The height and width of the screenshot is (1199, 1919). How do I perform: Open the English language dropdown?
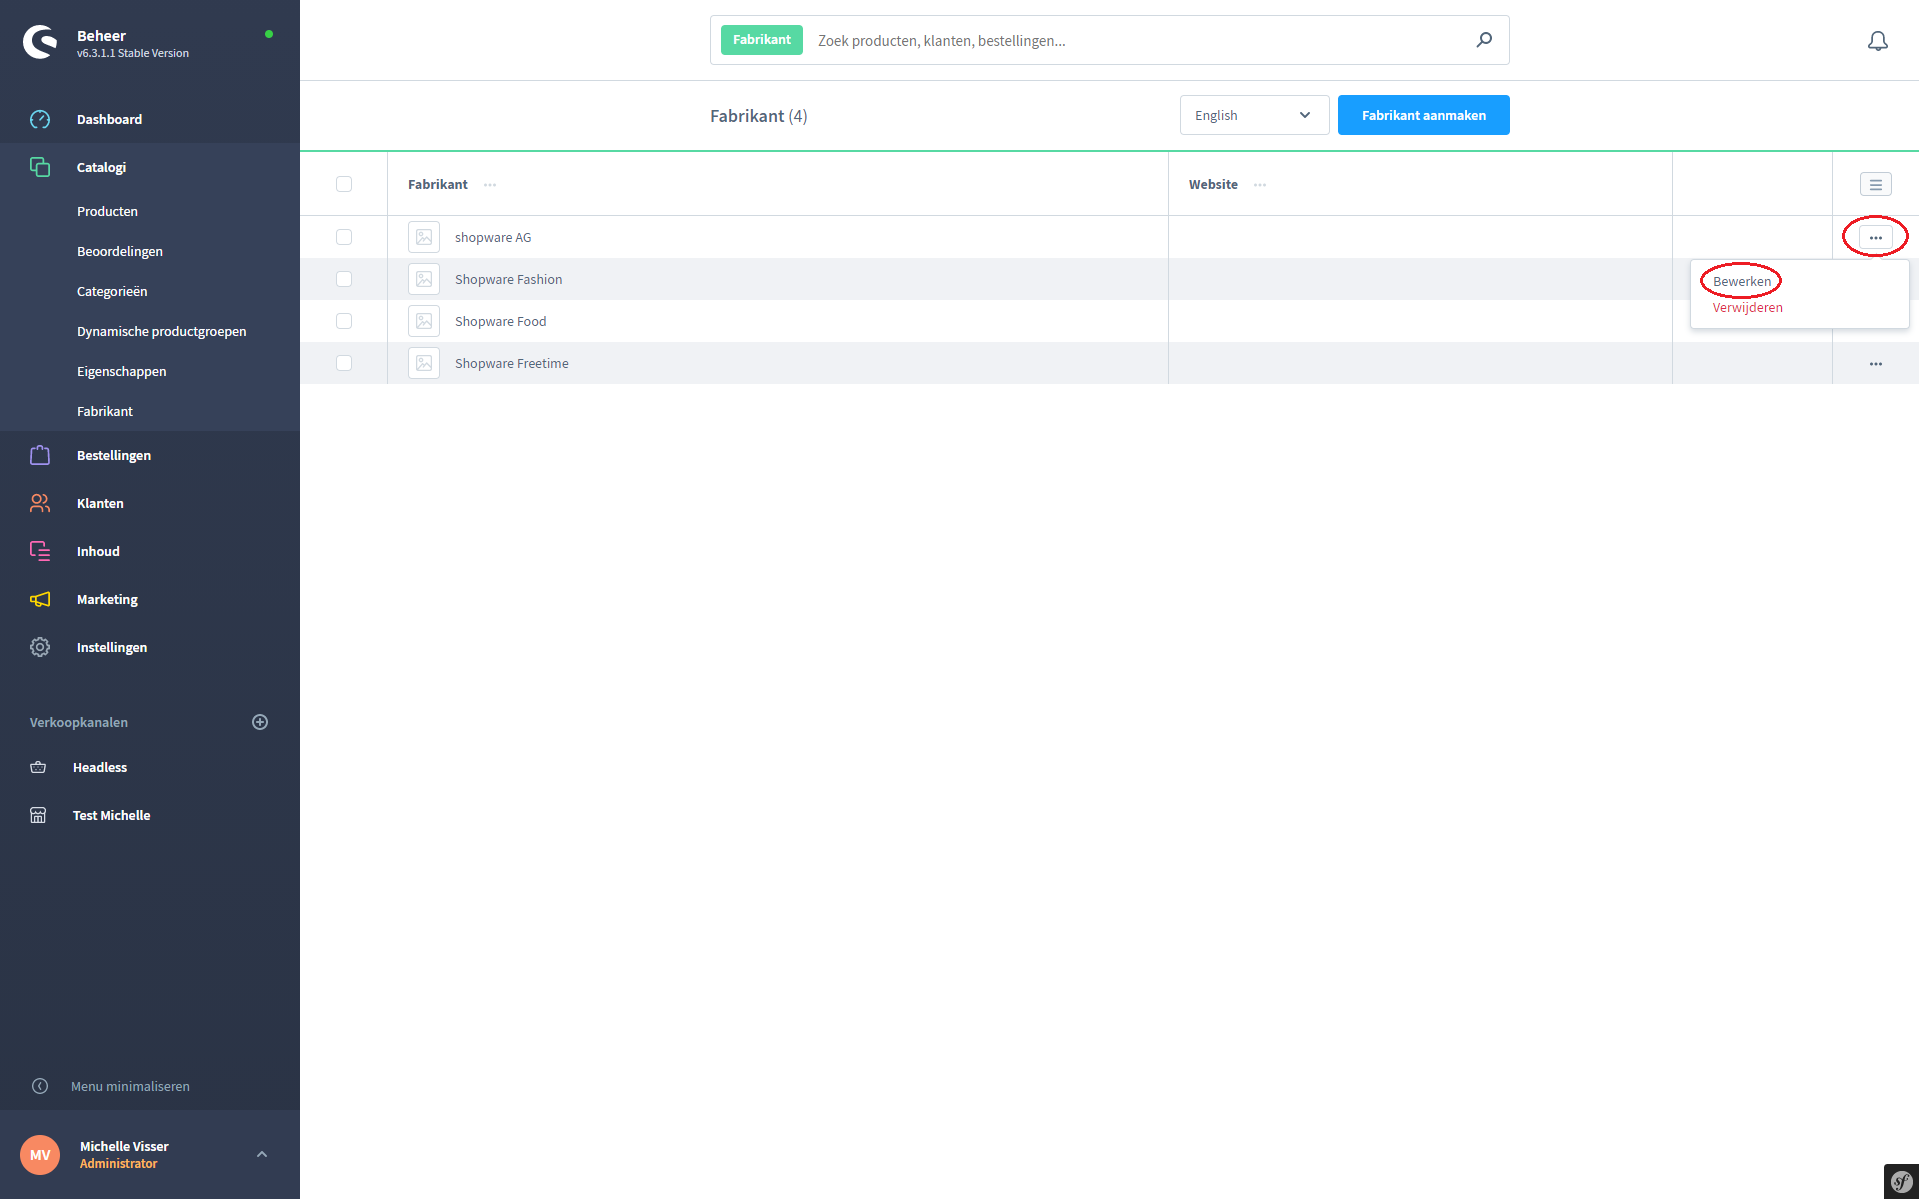pos(1254,115)
